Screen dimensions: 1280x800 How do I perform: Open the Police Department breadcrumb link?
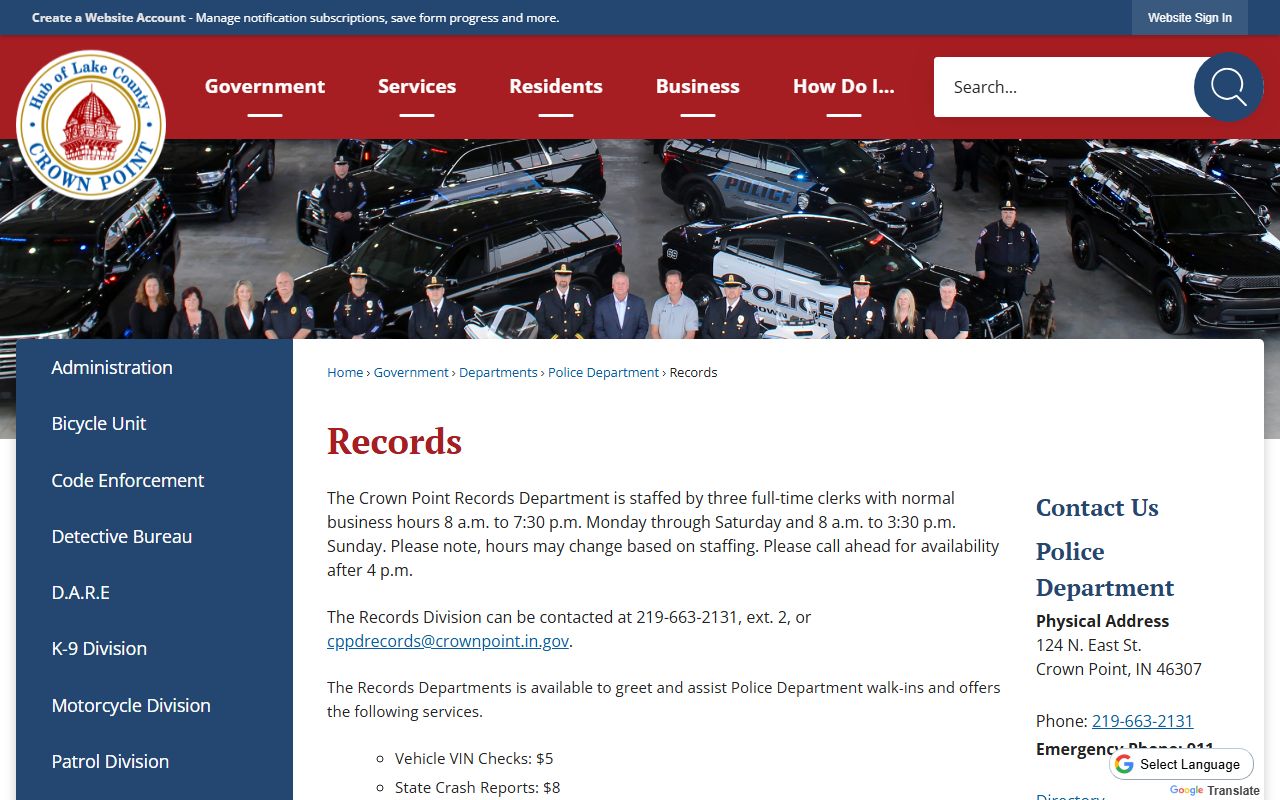(x=604, y=372)
